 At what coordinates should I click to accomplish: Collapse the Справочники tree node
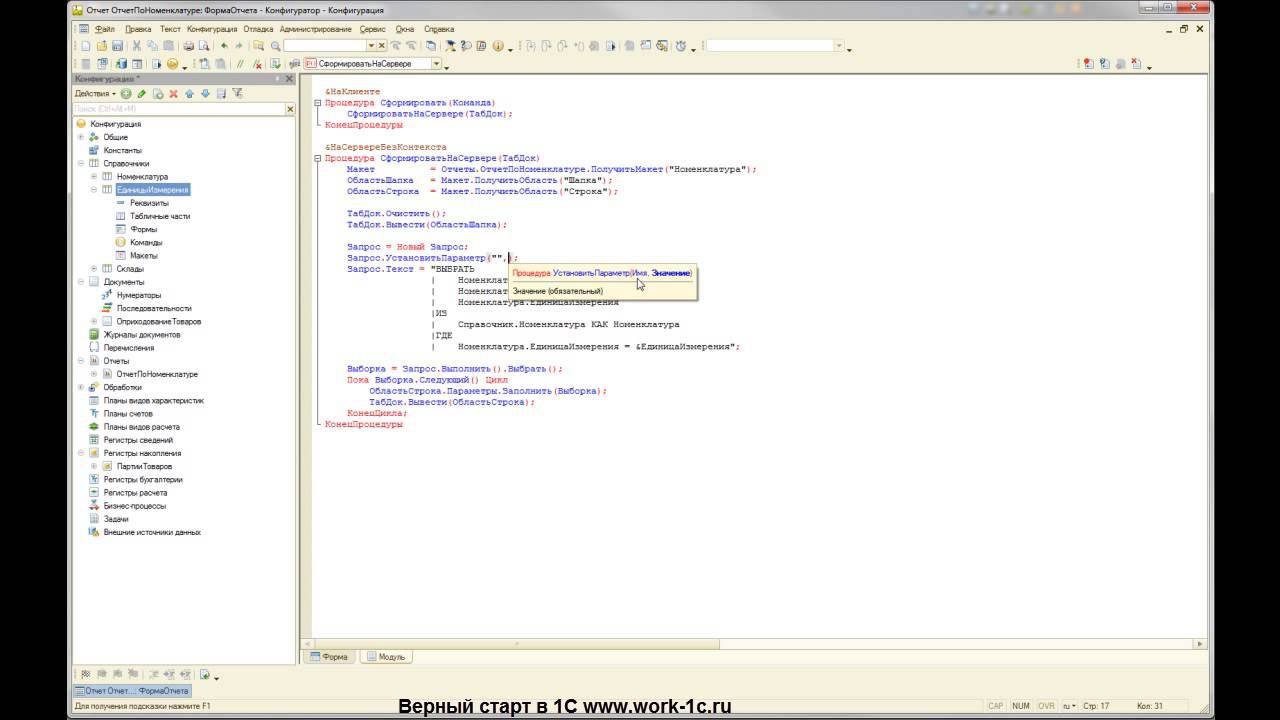81,163
